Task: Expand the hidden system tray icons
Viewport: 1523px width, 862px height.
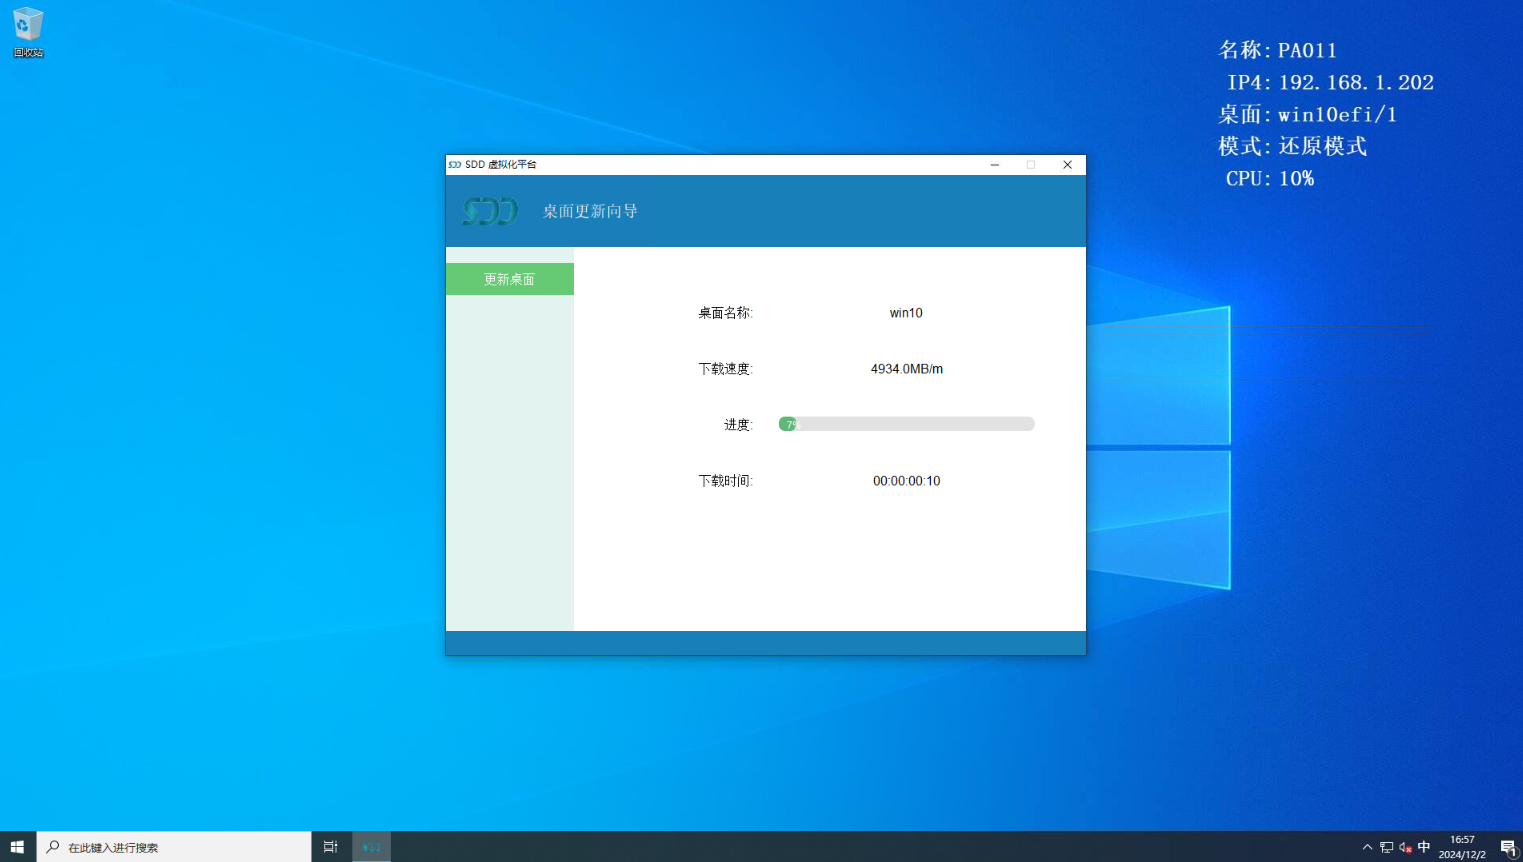Action: (1367, 847)
